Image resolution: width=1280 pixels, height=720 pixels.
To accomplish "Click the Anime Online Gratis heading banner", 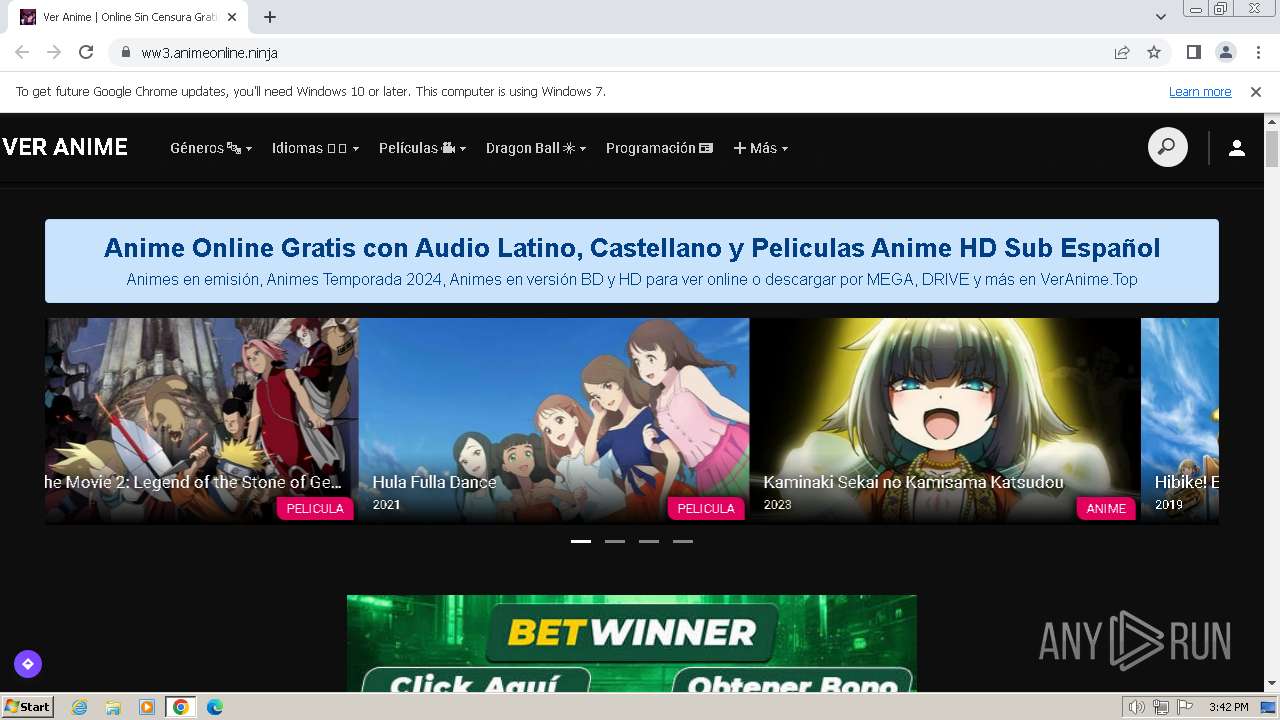I will coord(632,261).
